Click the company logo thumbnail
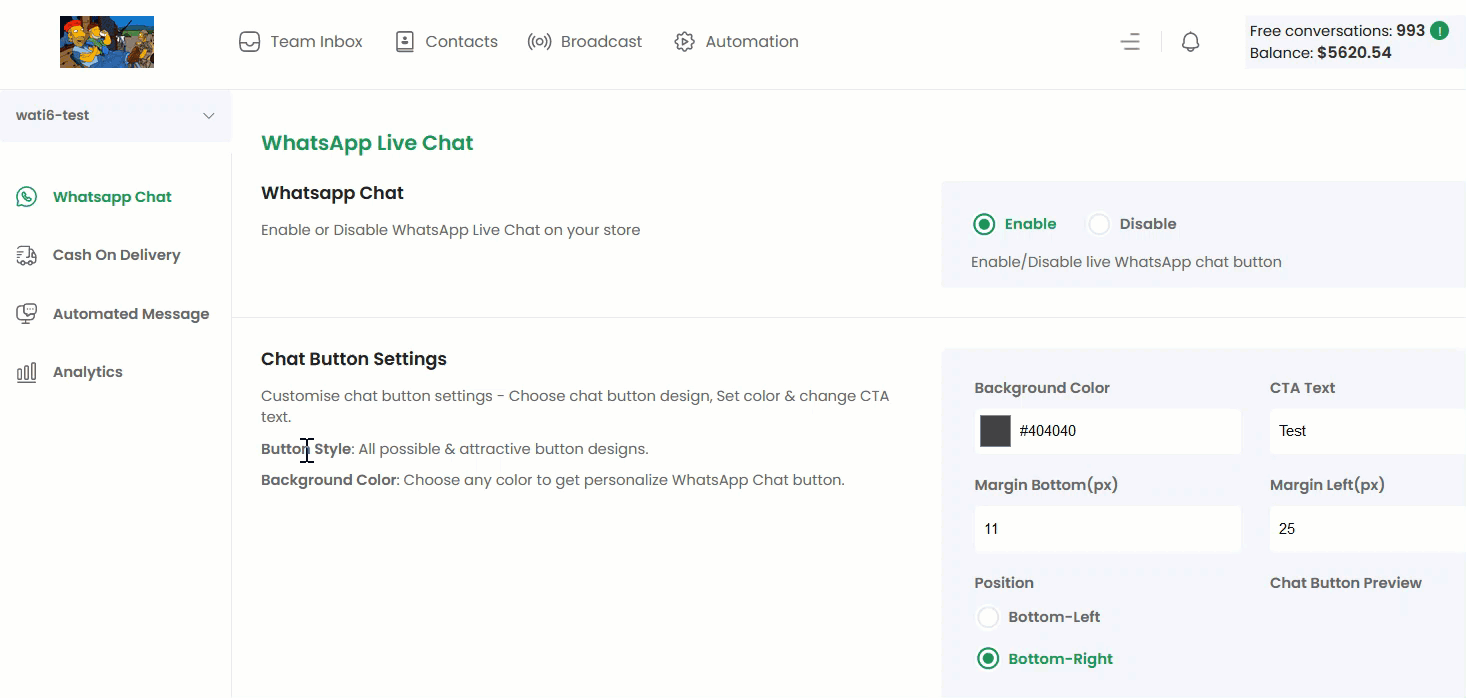 pyautogui.click(x=107, y=42)
